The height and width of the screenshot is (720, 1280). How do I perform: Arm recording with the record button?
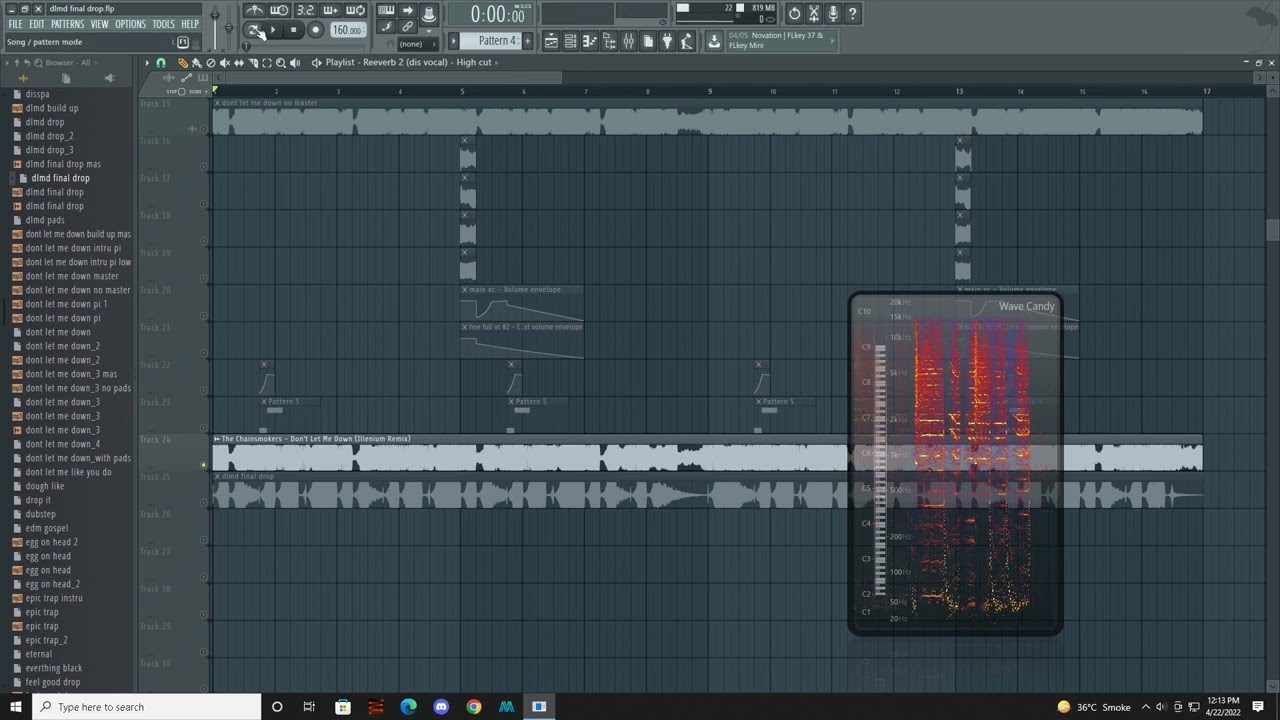point(315,30)
